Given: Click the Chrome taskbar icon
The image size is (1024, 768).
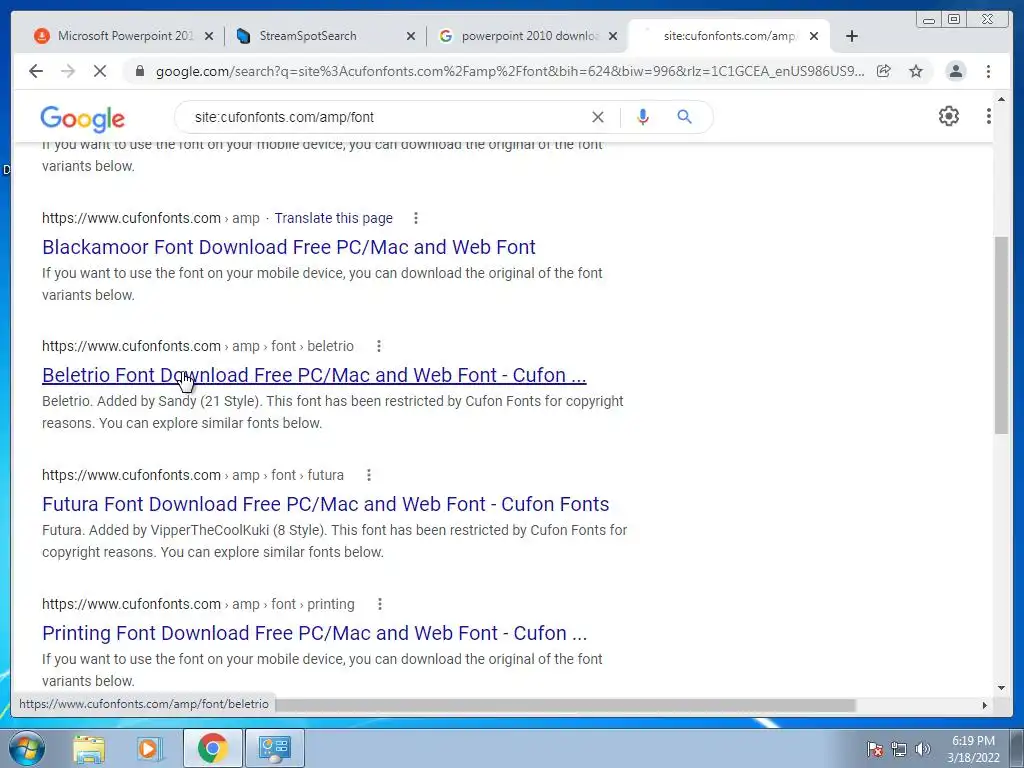Looking at the screenshot, I should [212, 748].
